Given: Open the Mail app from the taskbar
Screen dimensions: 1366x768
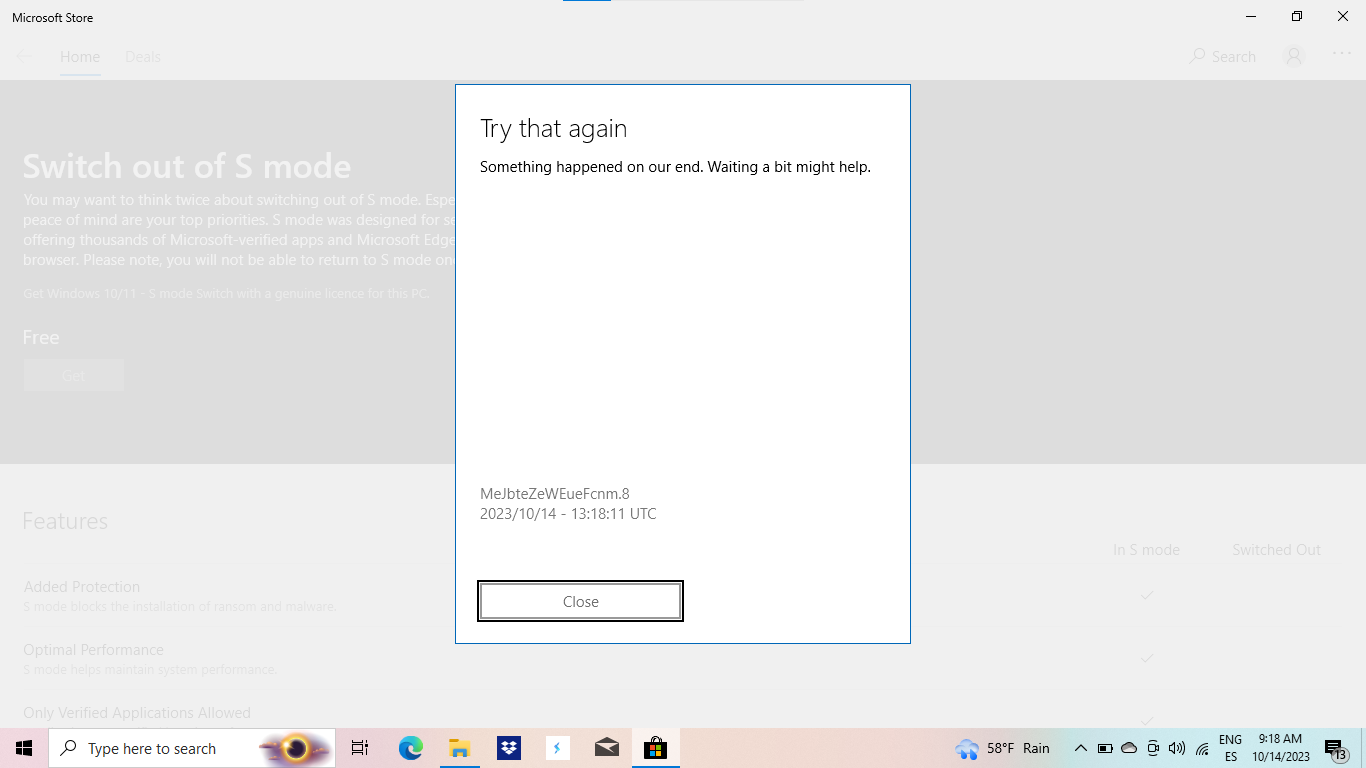Looking at the screenshot, I should pos(606,748).
